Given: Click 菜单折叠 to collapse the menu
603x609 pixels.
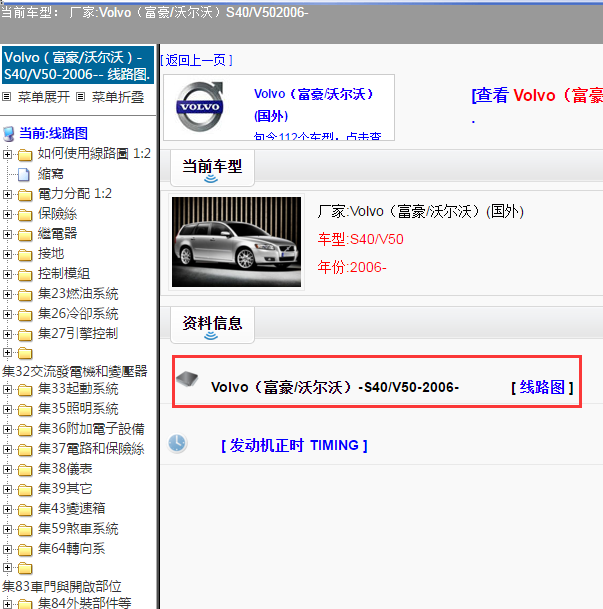Looking at the screenshot, I should pyautogui.click(x=118, y=97).
